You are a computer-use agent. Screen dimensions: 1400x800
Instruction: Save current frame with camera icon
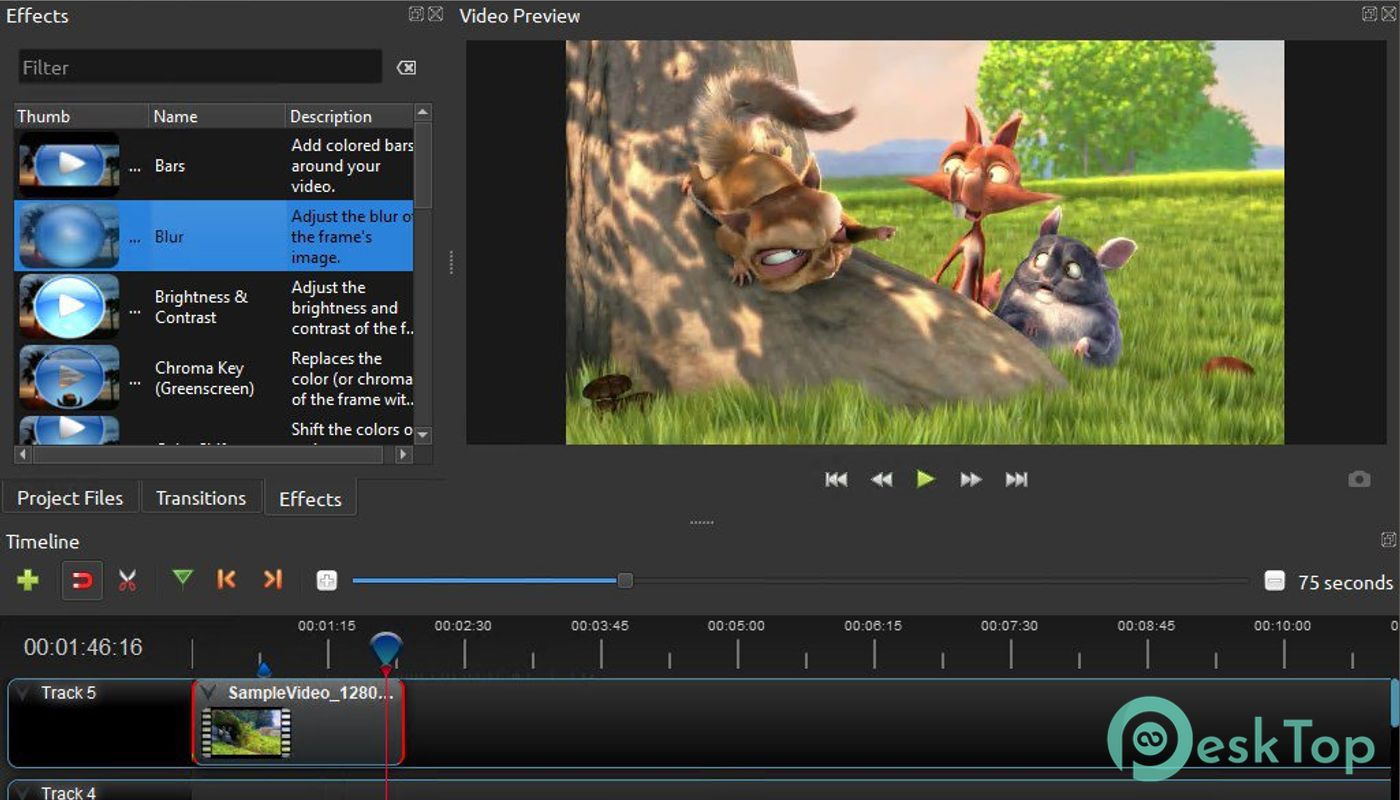click(x=1358, y=480)
